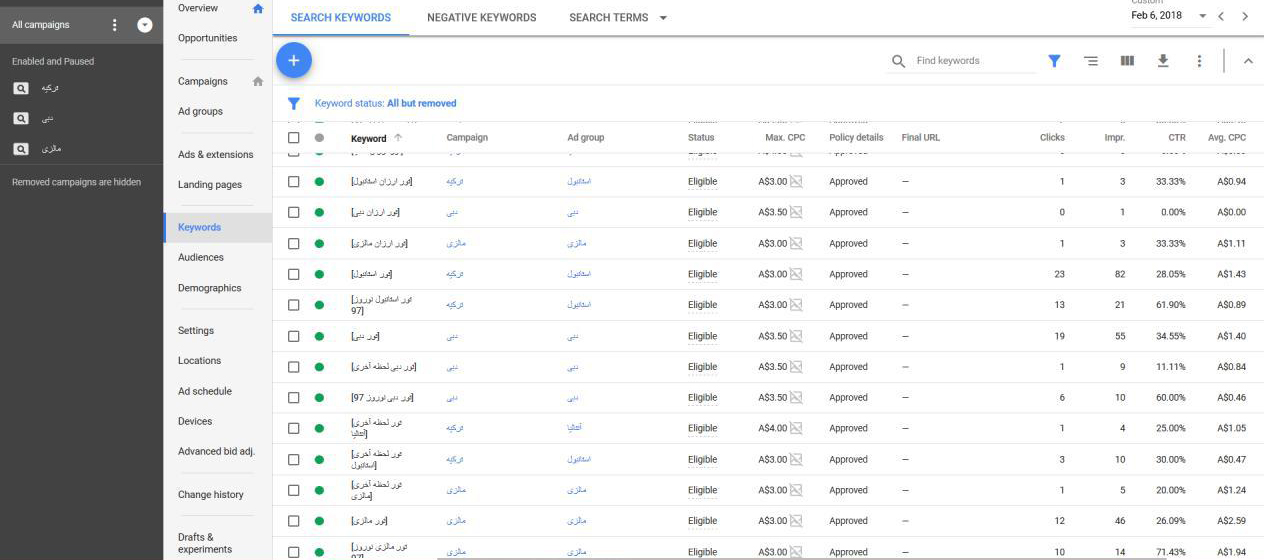
Task: Click the bid simulator icon in 28.05% CTR row
Action: (796, 274)
